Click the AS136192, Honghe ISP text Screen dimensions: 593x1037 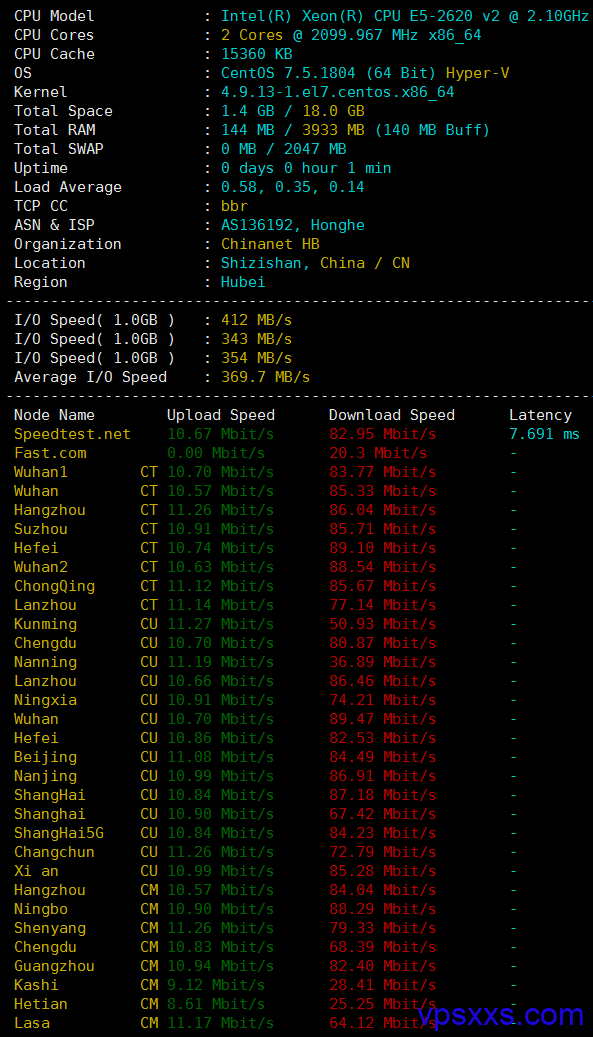(293, 225)
